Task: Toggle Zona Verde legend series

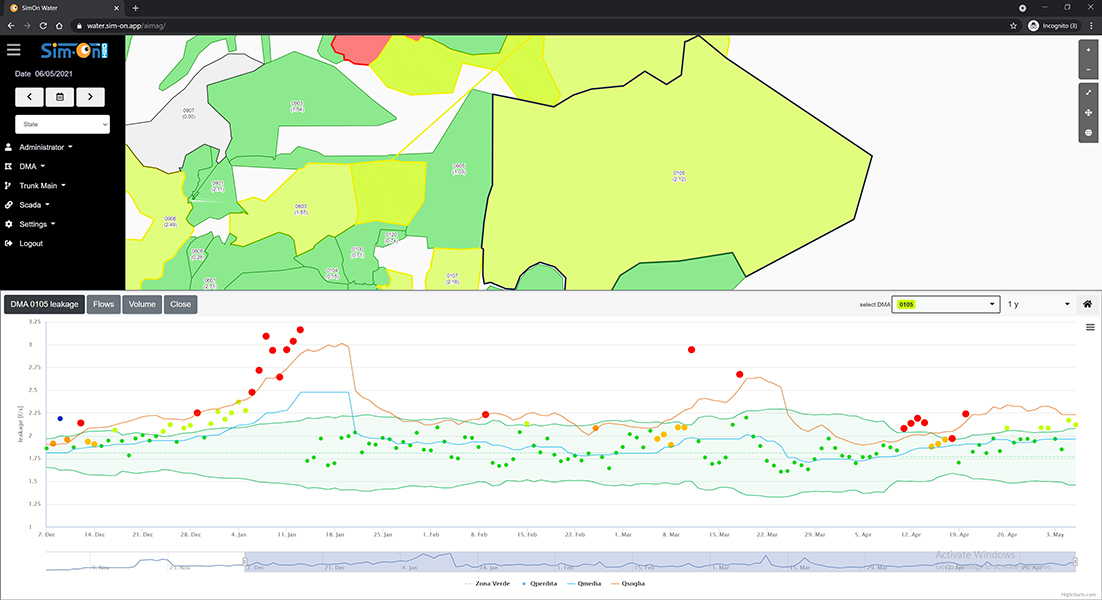Action: [x=488, y=584]
